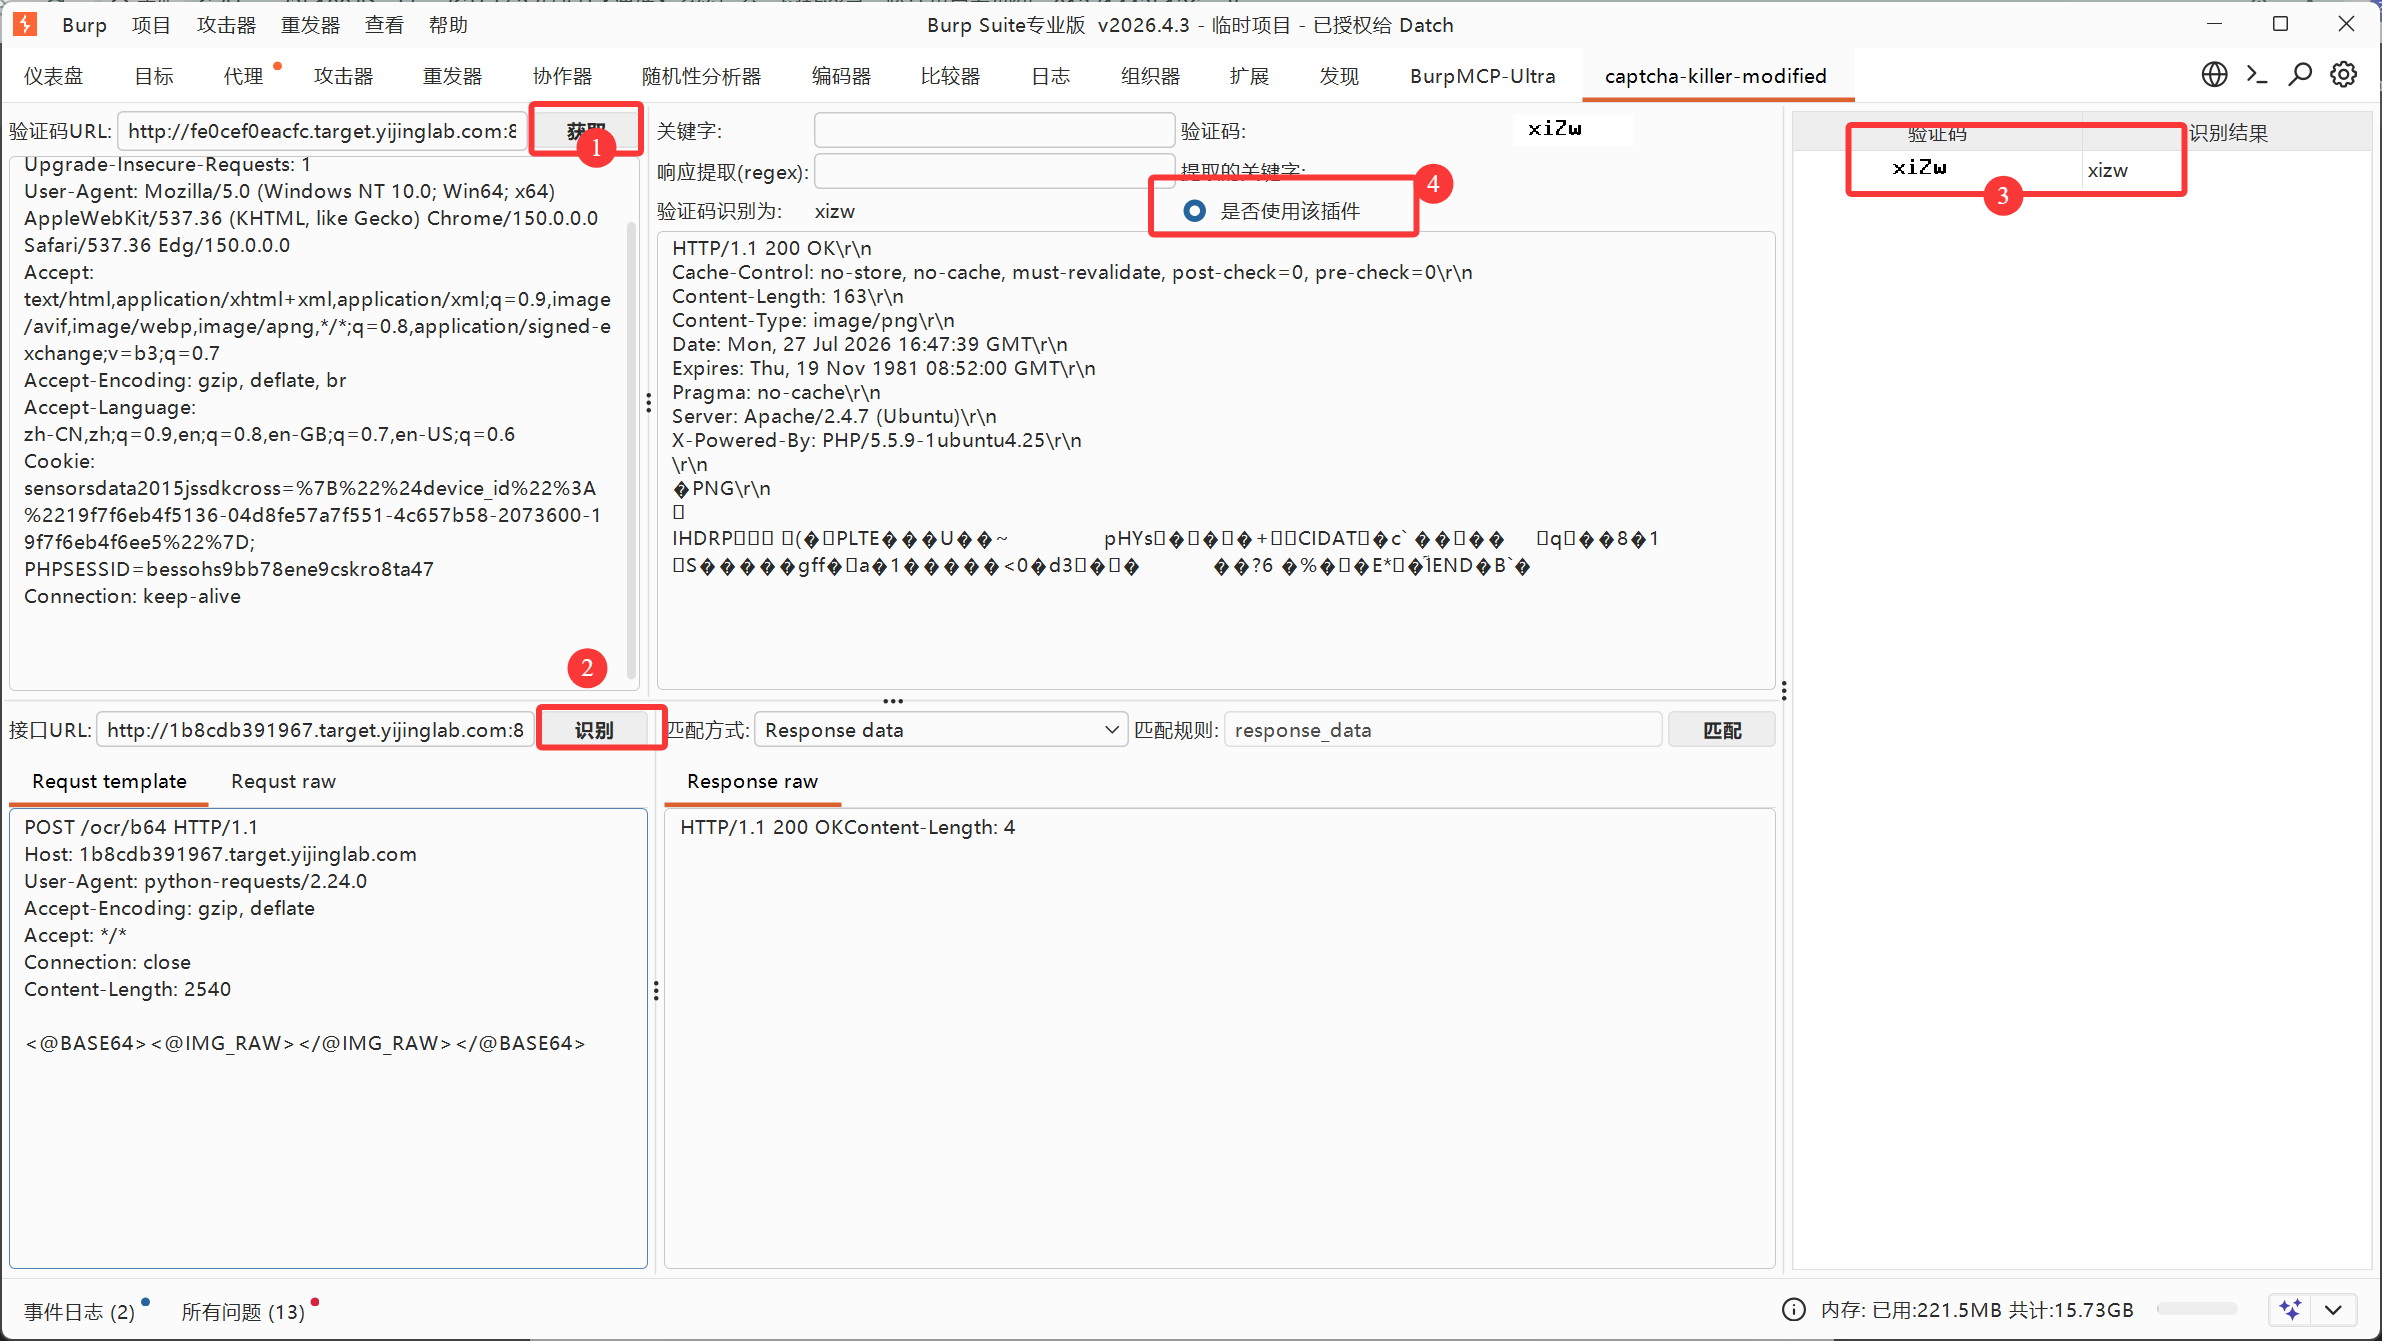The image size is (2382, 1341).
Task: Click the 匹配 button
Action: coord(1722,730)
